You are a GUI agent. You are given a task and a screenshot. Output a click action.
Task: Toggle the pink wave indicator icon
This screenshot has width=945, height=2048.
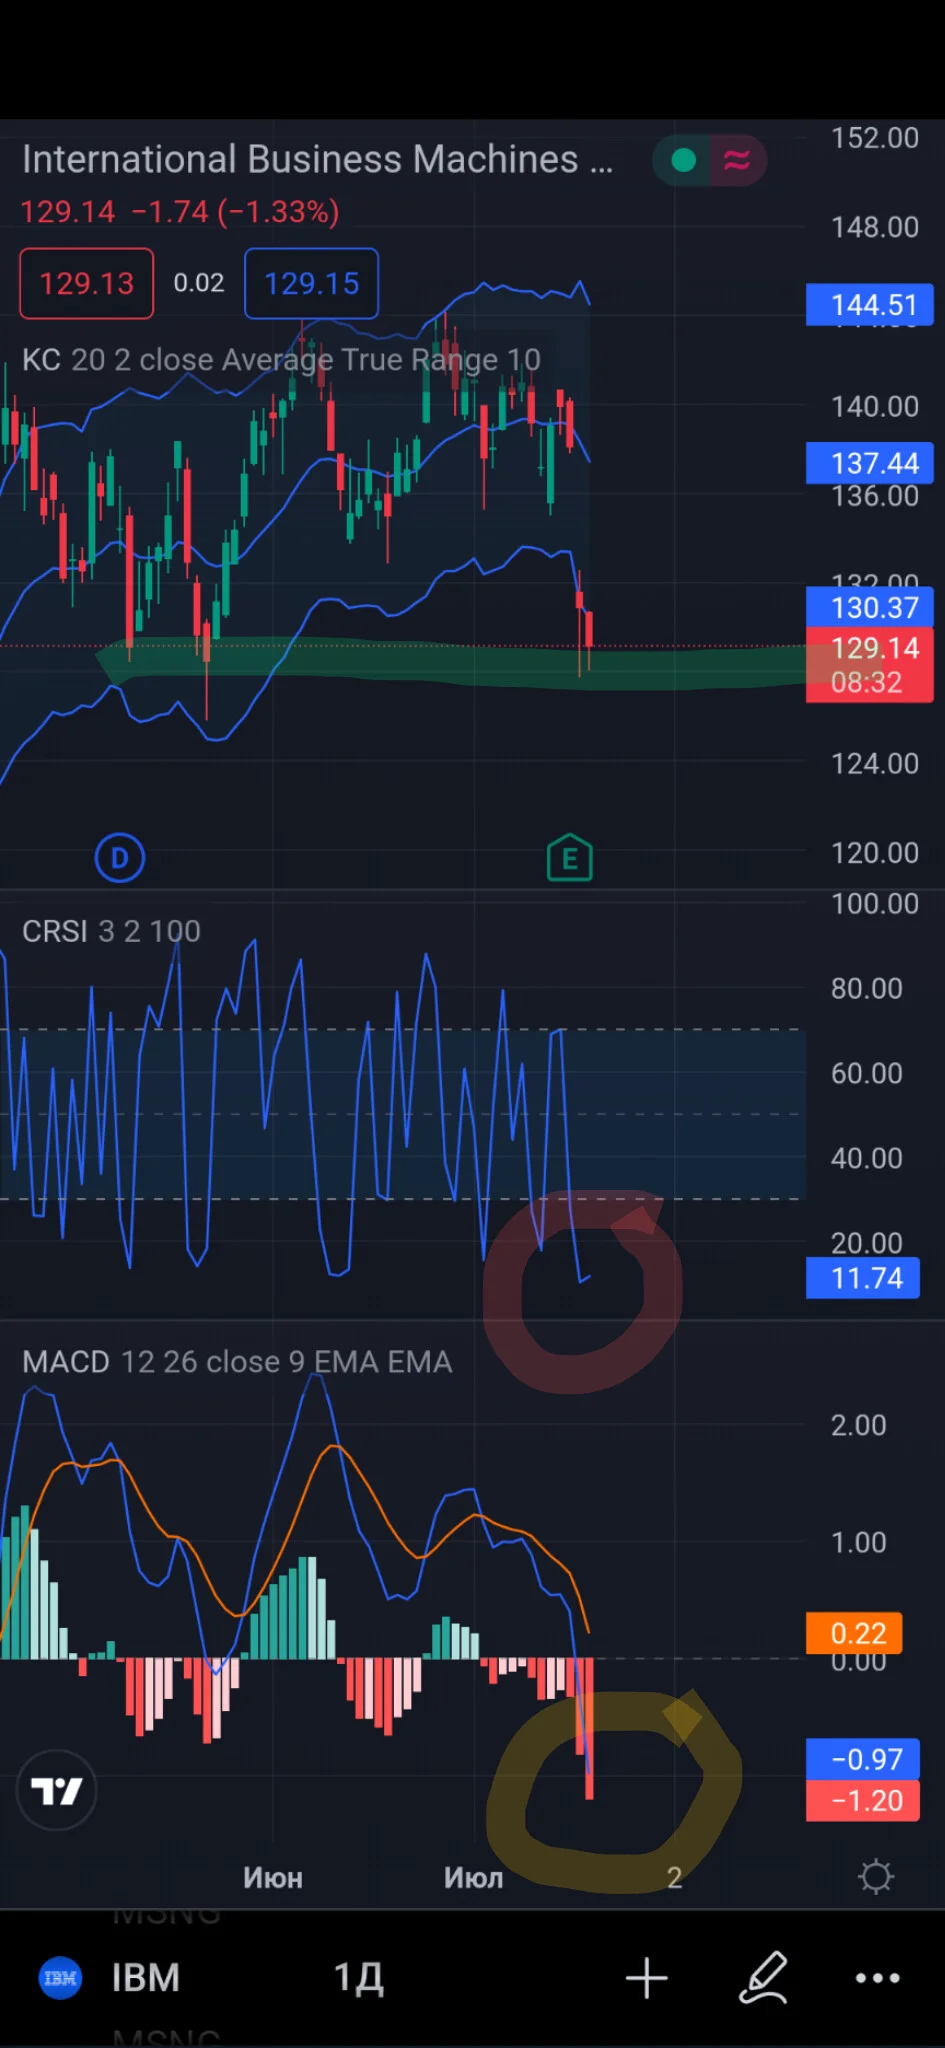(738, 160)
